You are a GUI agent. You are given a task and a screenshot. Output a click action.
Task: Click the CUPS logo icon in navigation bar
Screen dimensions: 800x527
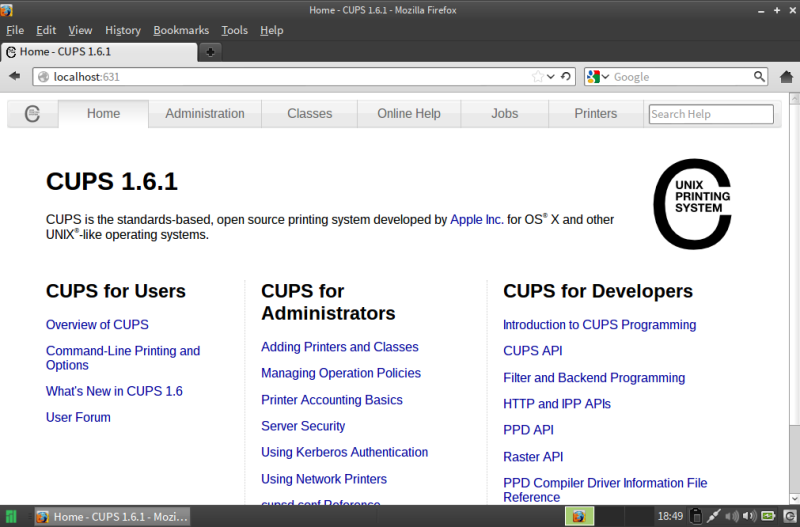[32, 113]
